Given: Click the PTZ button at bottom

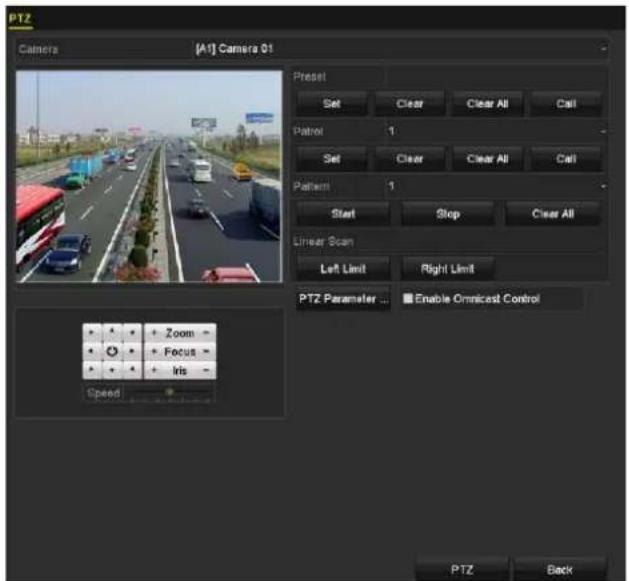Looking at the screenshot, I should coord(462,569).
